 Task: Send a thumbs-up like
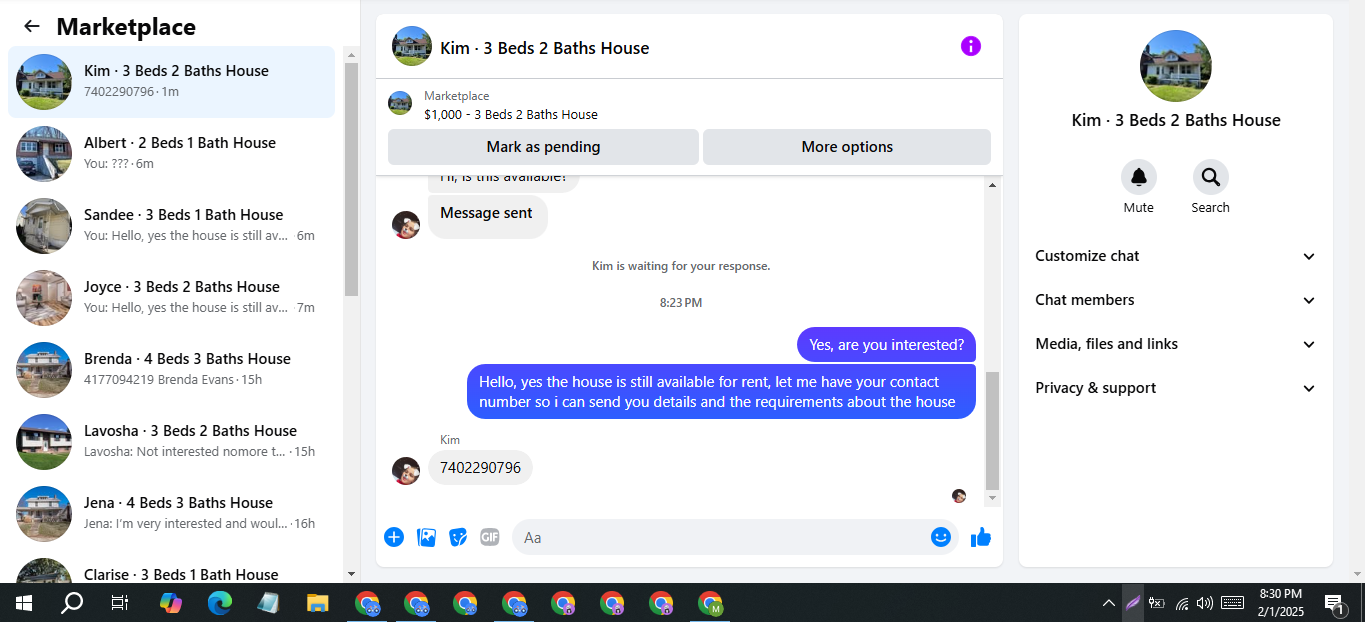click(981, 537)
